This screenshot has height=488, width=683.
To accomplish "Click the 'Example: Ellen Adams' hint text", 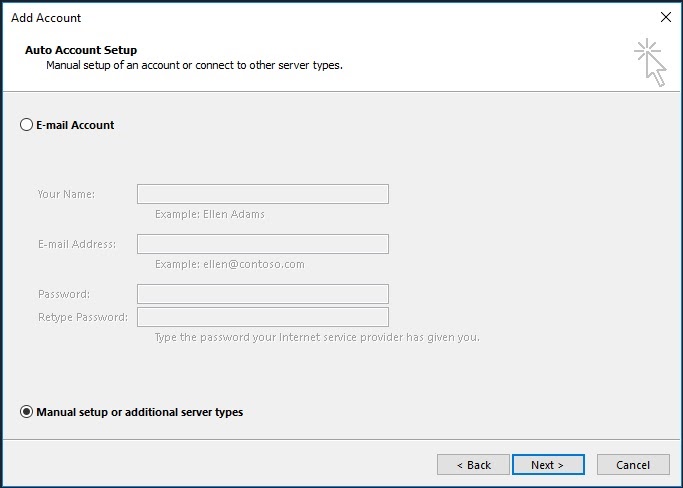I will coord(210,214).
